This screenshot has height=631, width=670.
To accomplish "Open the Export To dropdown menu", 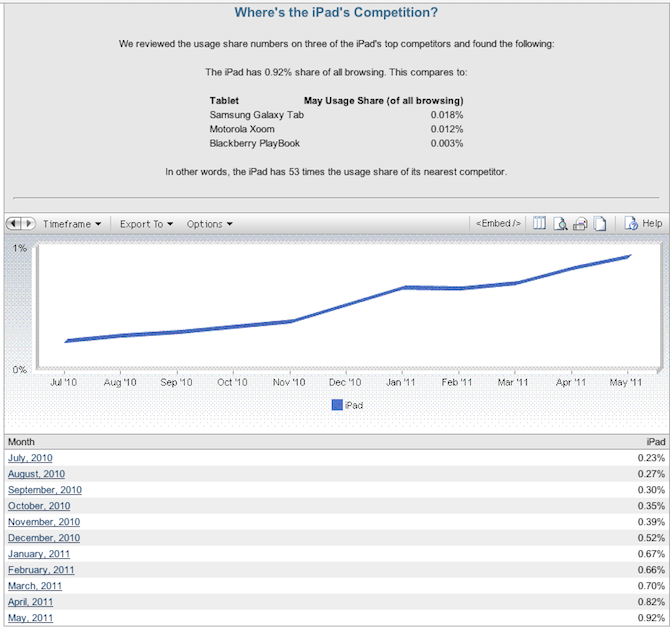I will (146, 224).
